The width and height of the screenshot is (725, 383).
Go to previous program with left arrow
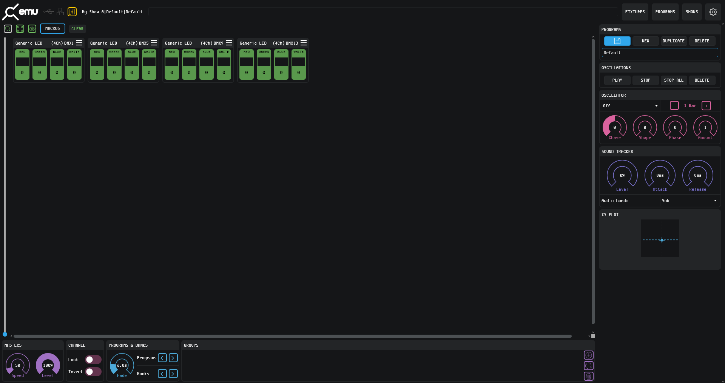[x=162, y=358]
